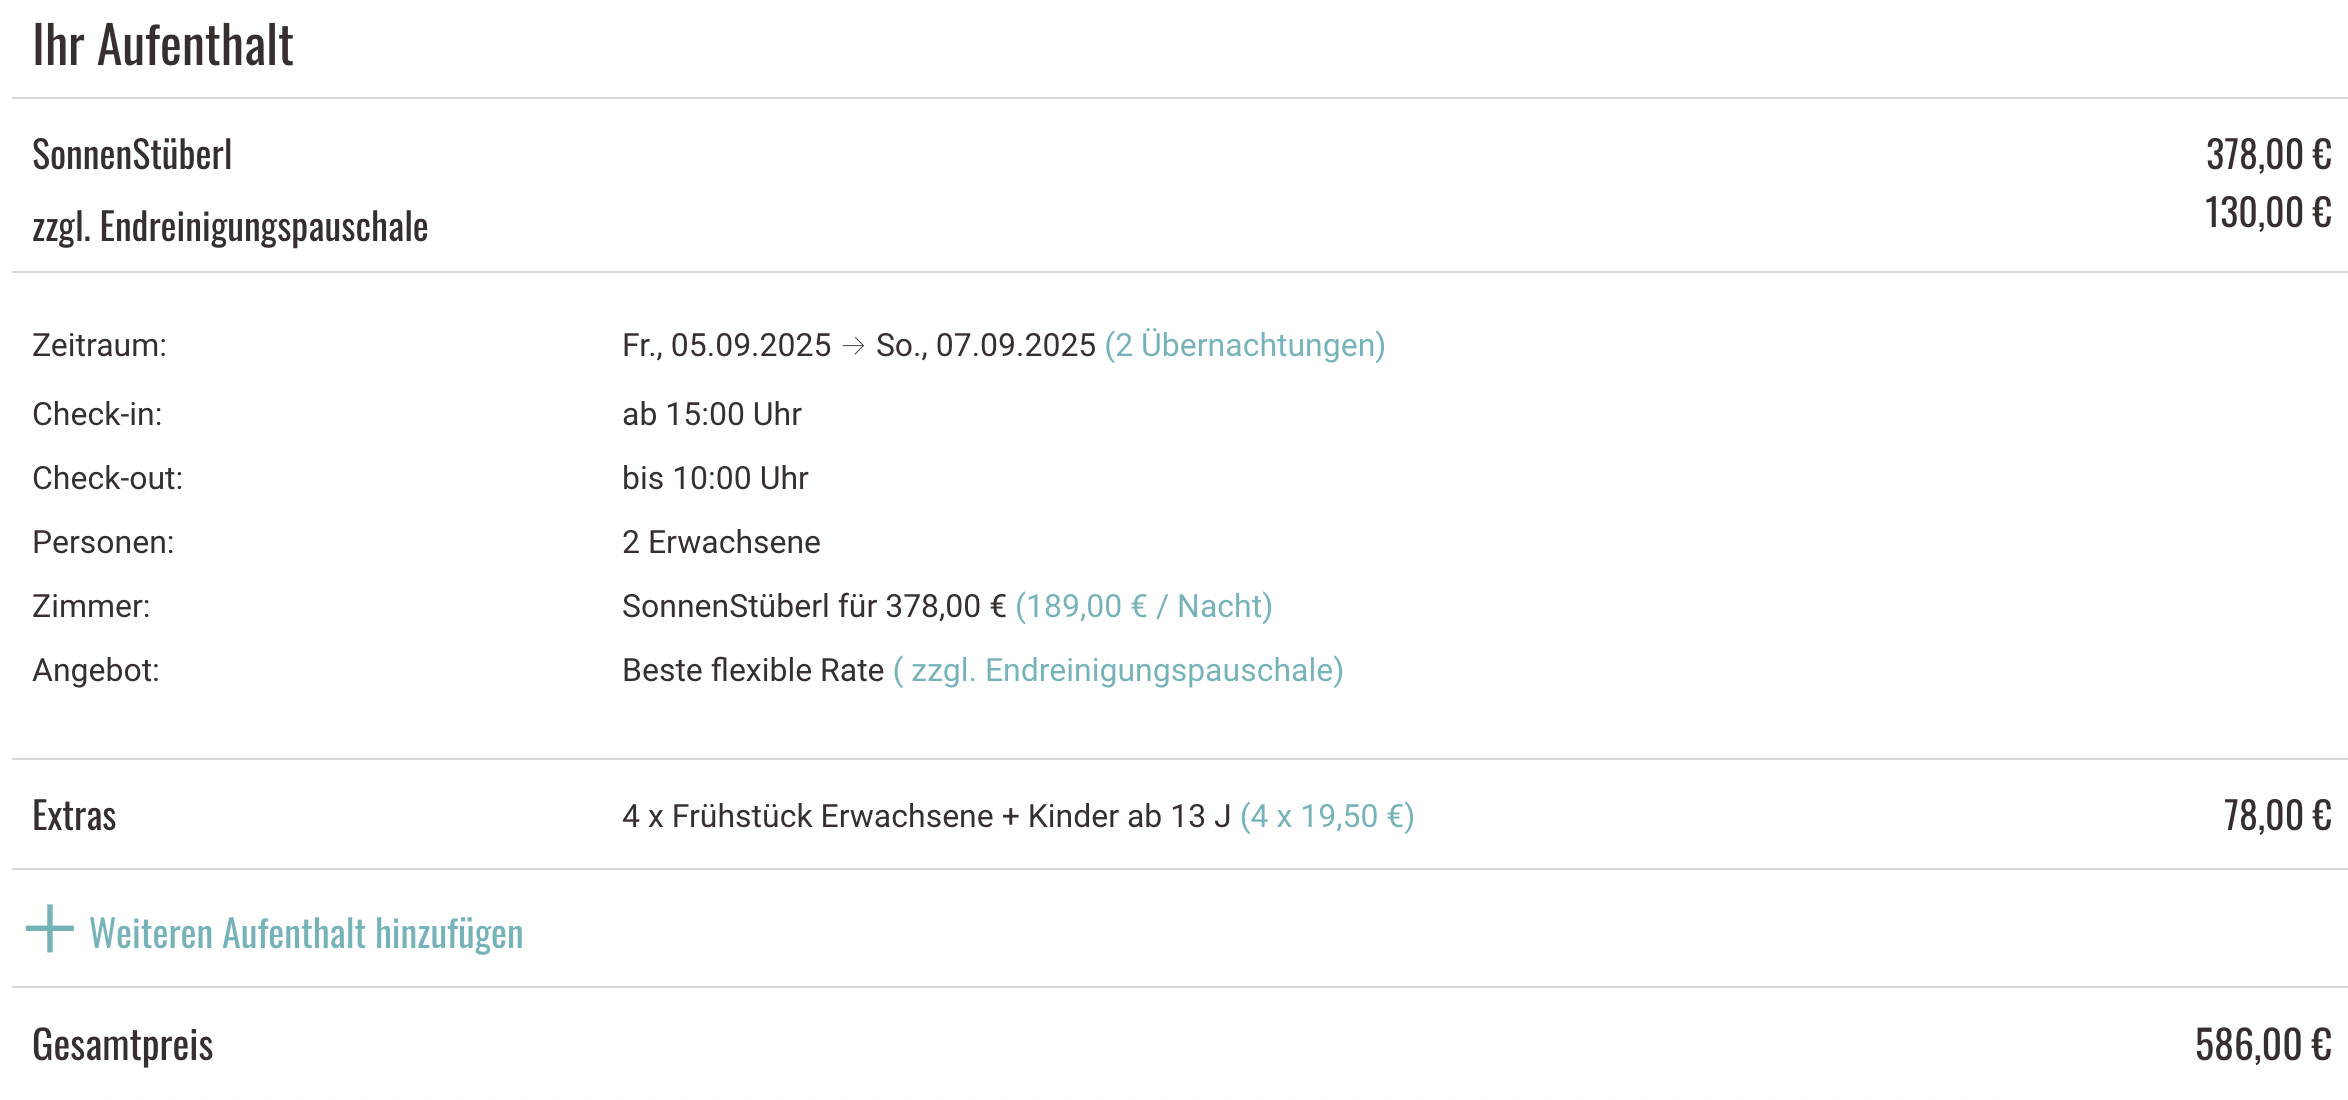Click the 378,00 € room price
Viewport: 2348px width, 1100px height.
[2268, 154]
